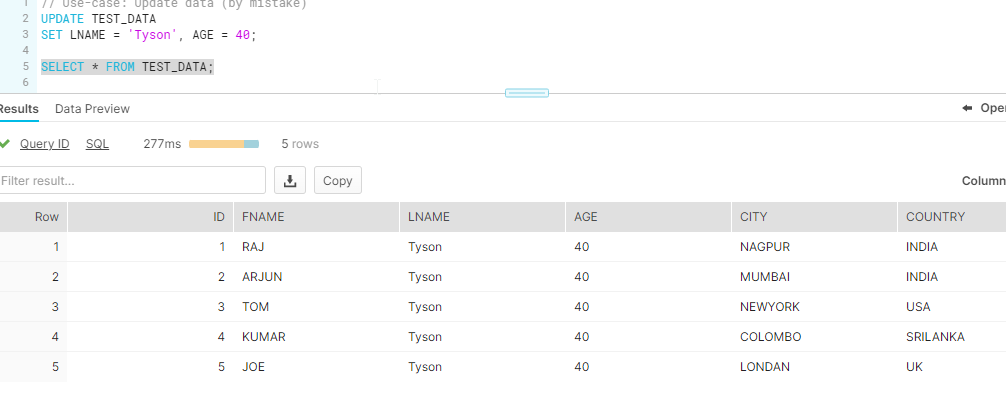Click the 'Tyson' string literal in editor
The width and height of the screenshot is (1006, 412).
(152, 35)
